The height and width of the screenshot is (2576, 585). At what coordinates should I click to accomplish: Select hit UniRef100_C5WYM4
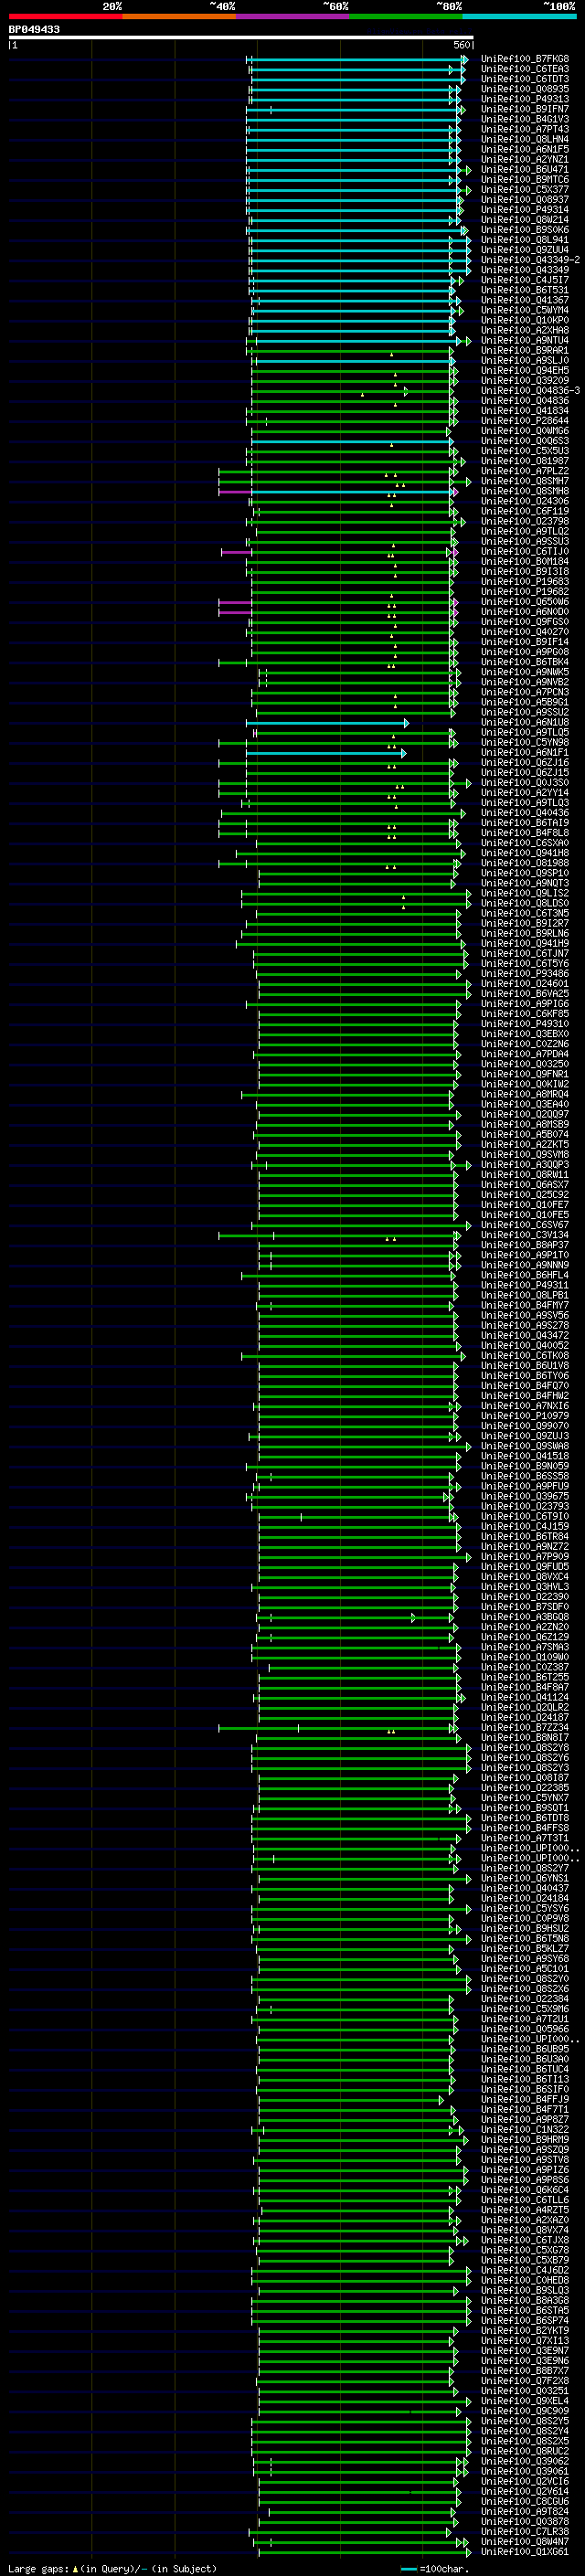coord(525,310)
